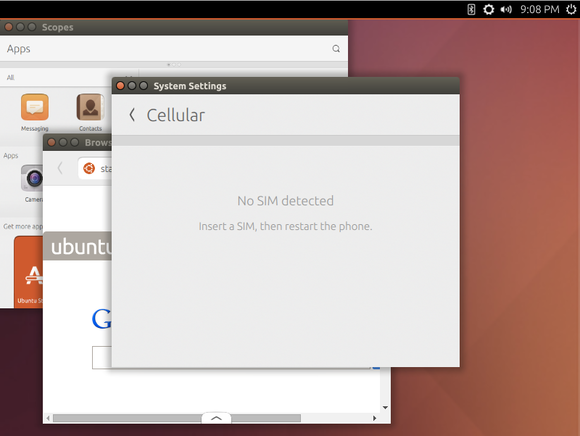Open the power session indicator
Image resolution: width=580 pixels, height=436 pixels.
click(x=571, y=9)
